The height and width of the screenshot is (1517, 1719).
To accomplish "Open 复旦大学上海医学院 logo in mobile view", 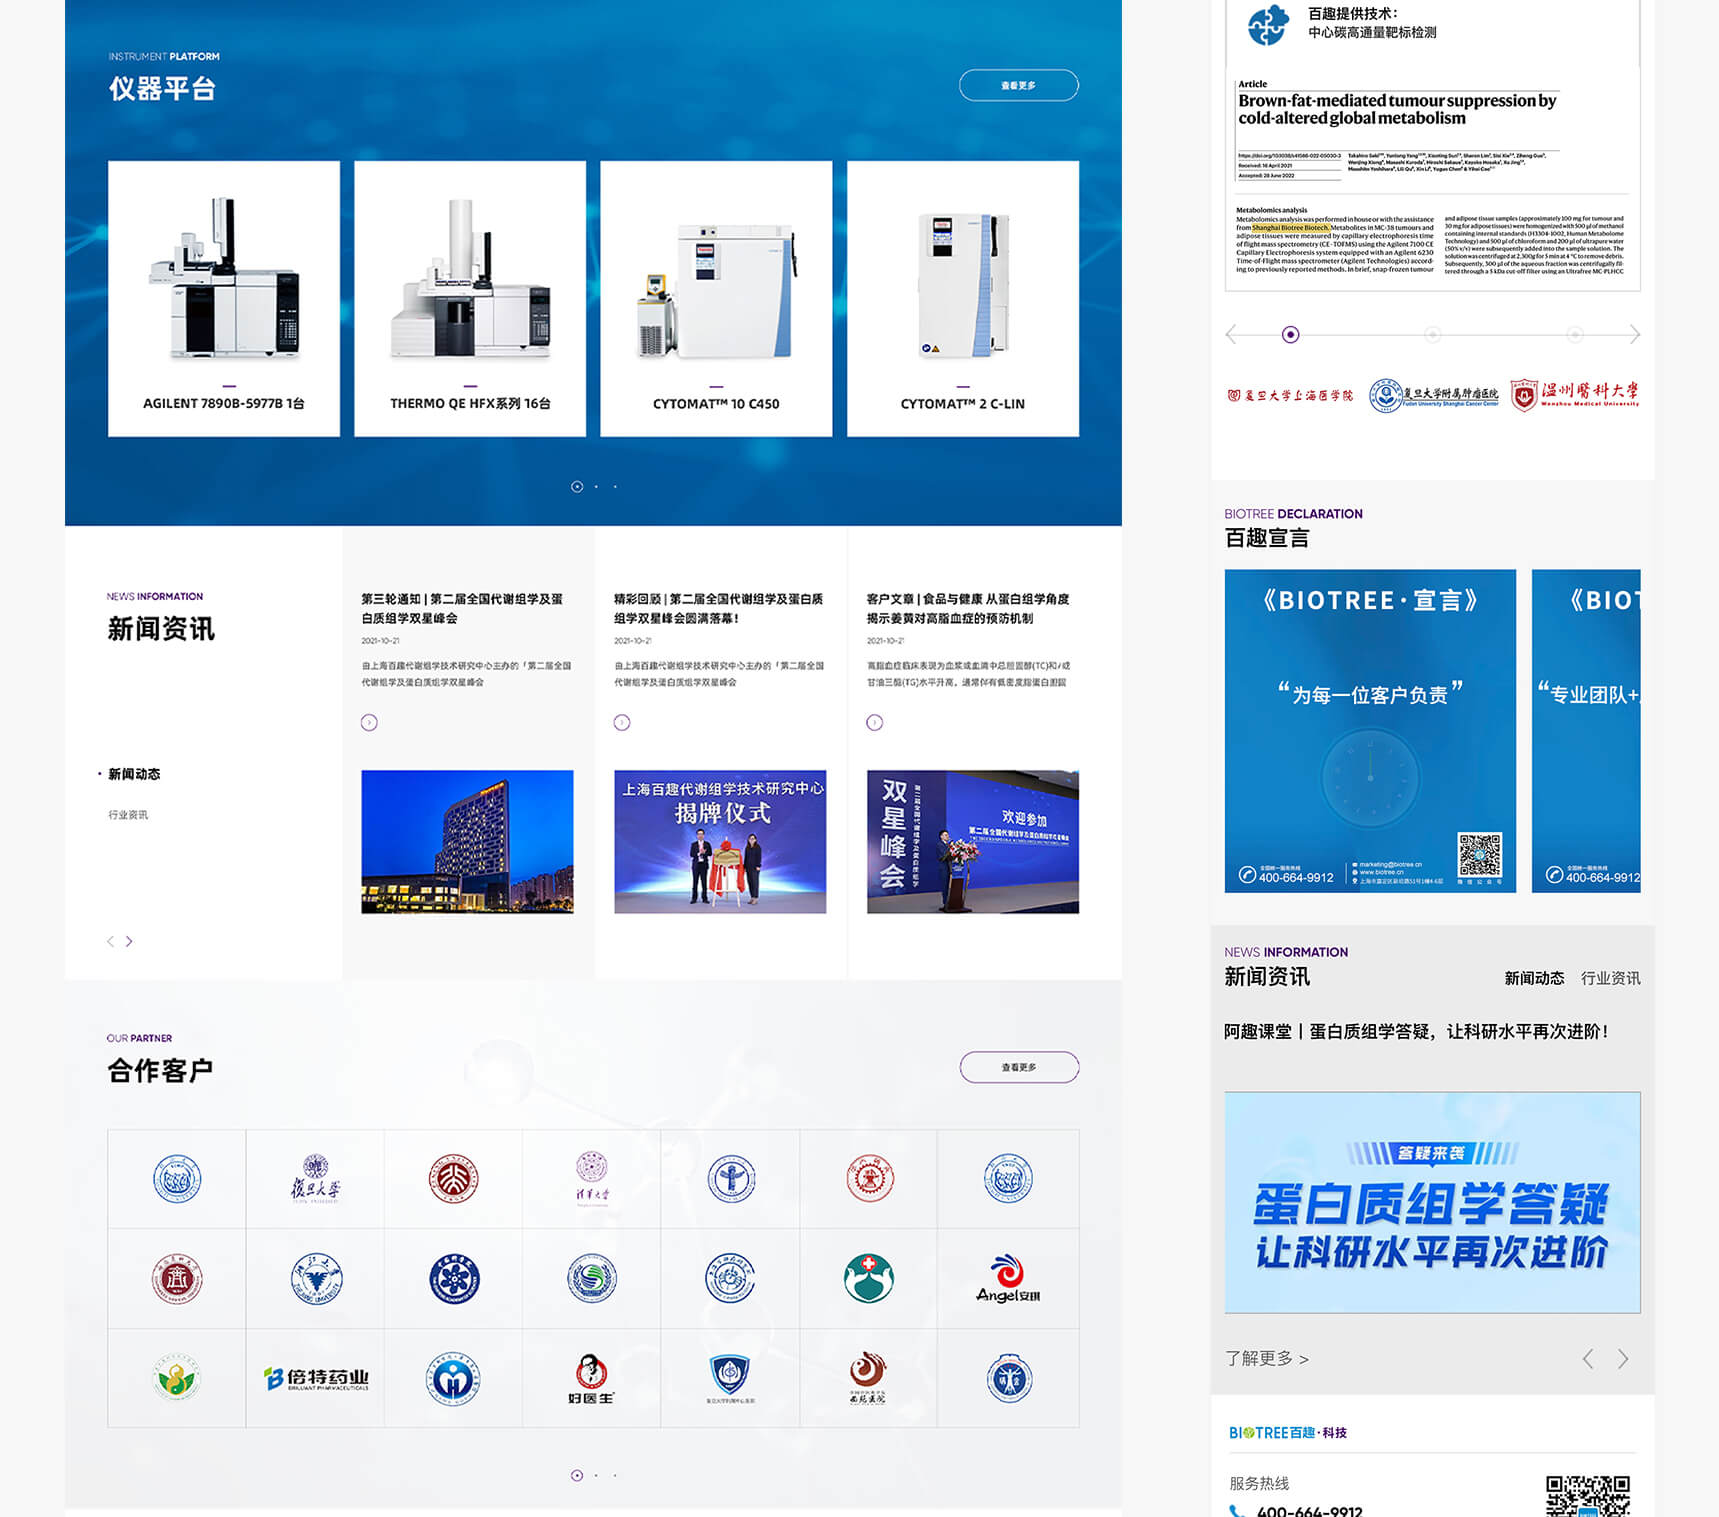I will coord(1290,395).
